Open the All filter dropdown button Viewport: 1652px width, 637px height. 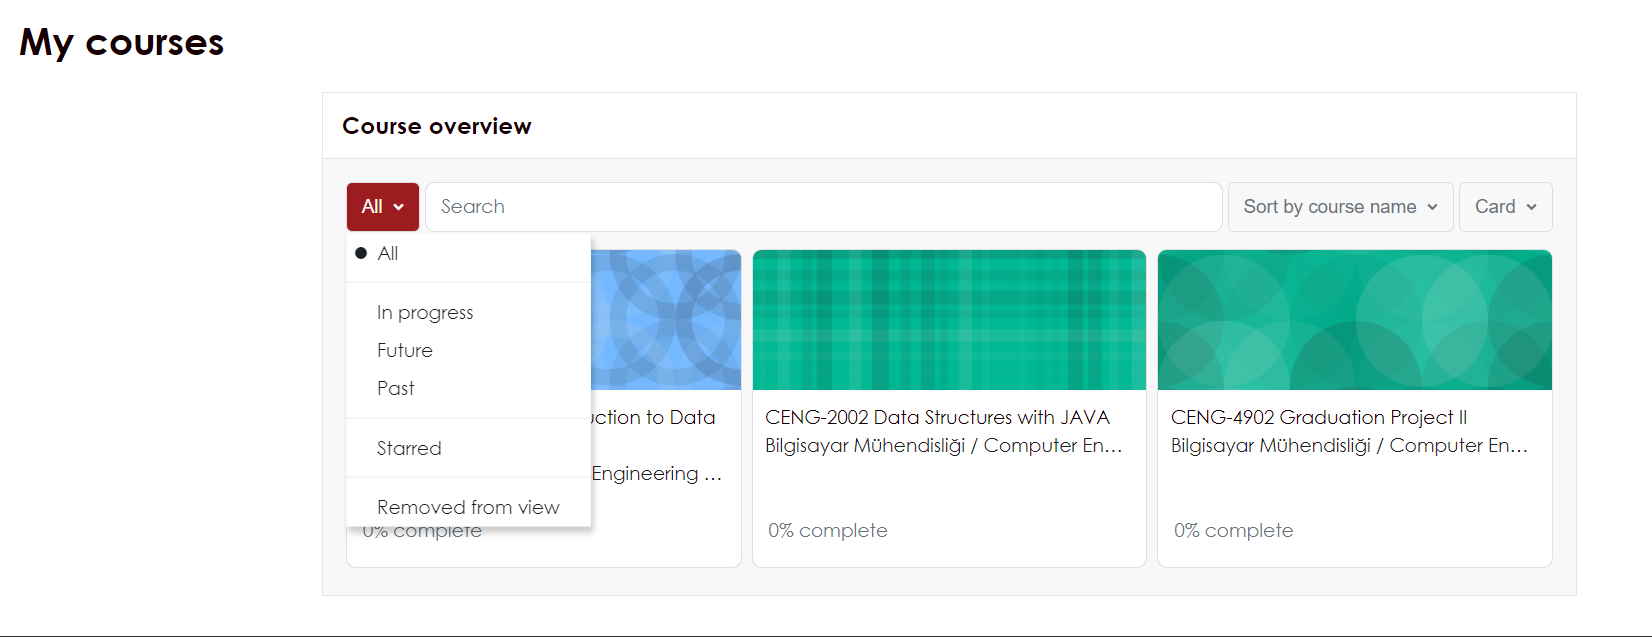tap(382, 207)
